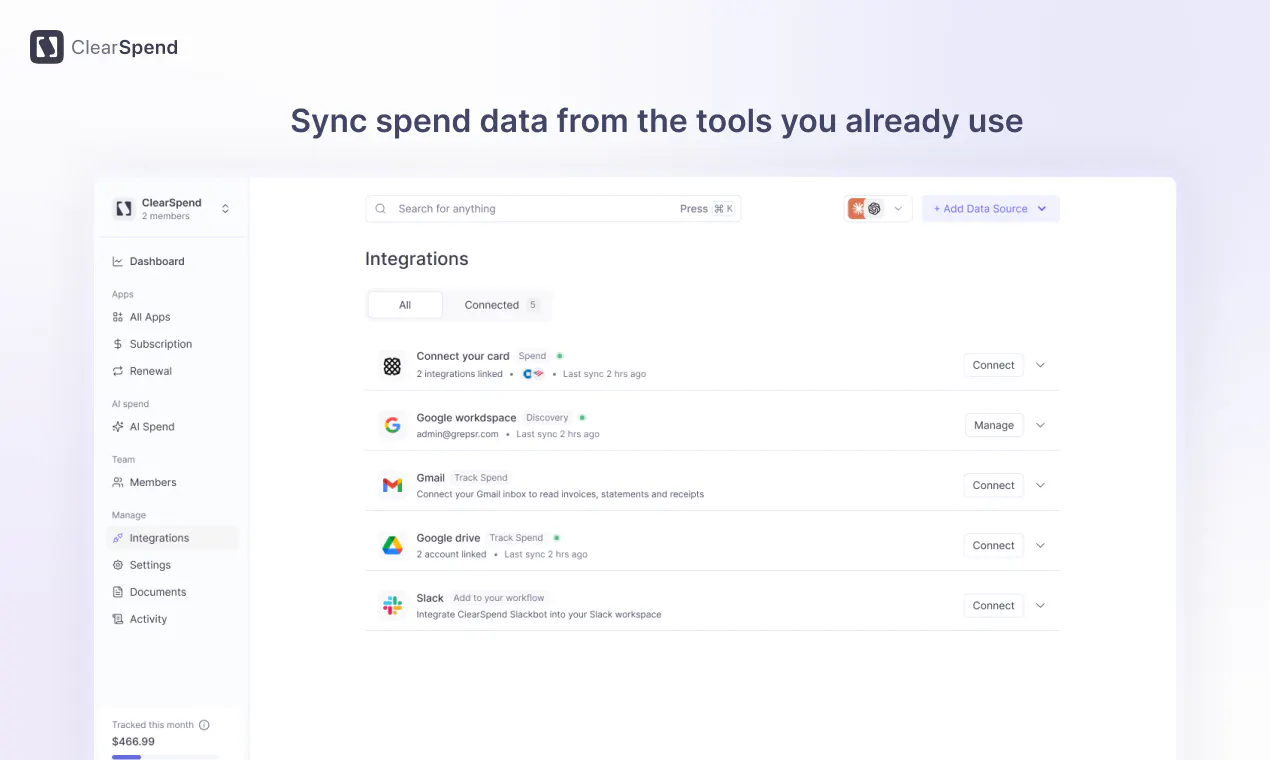
Task: Expand the Connect your card row
Action: tap(1040, 365)
